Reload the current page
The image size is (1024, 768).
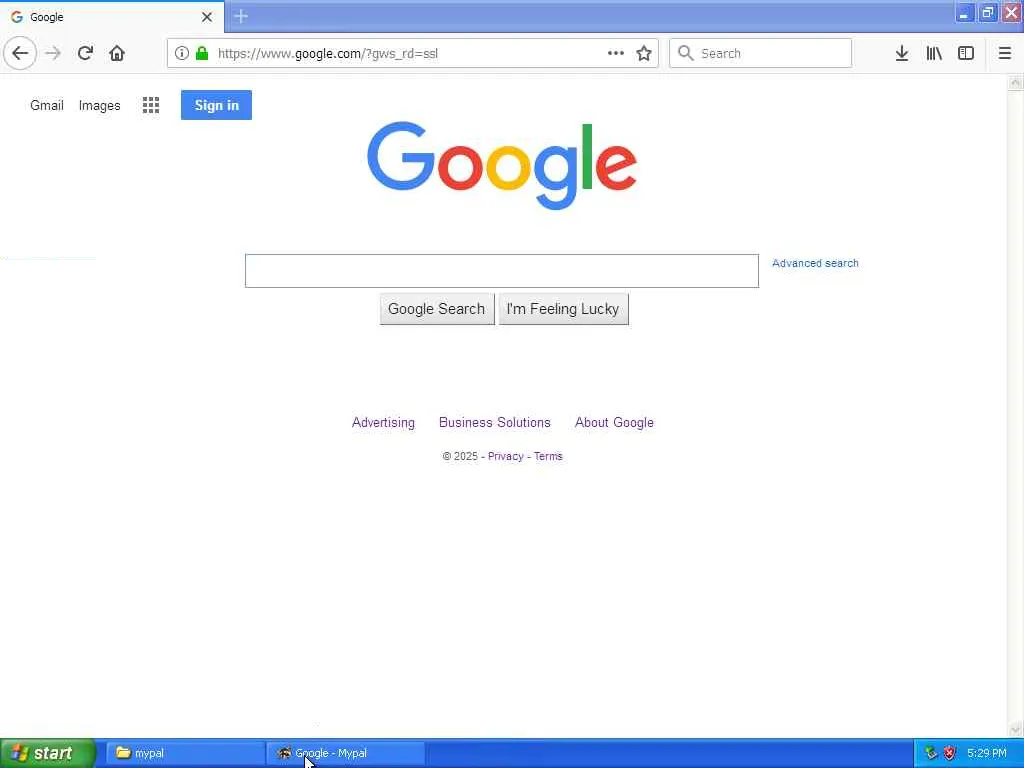coord(85,53)
